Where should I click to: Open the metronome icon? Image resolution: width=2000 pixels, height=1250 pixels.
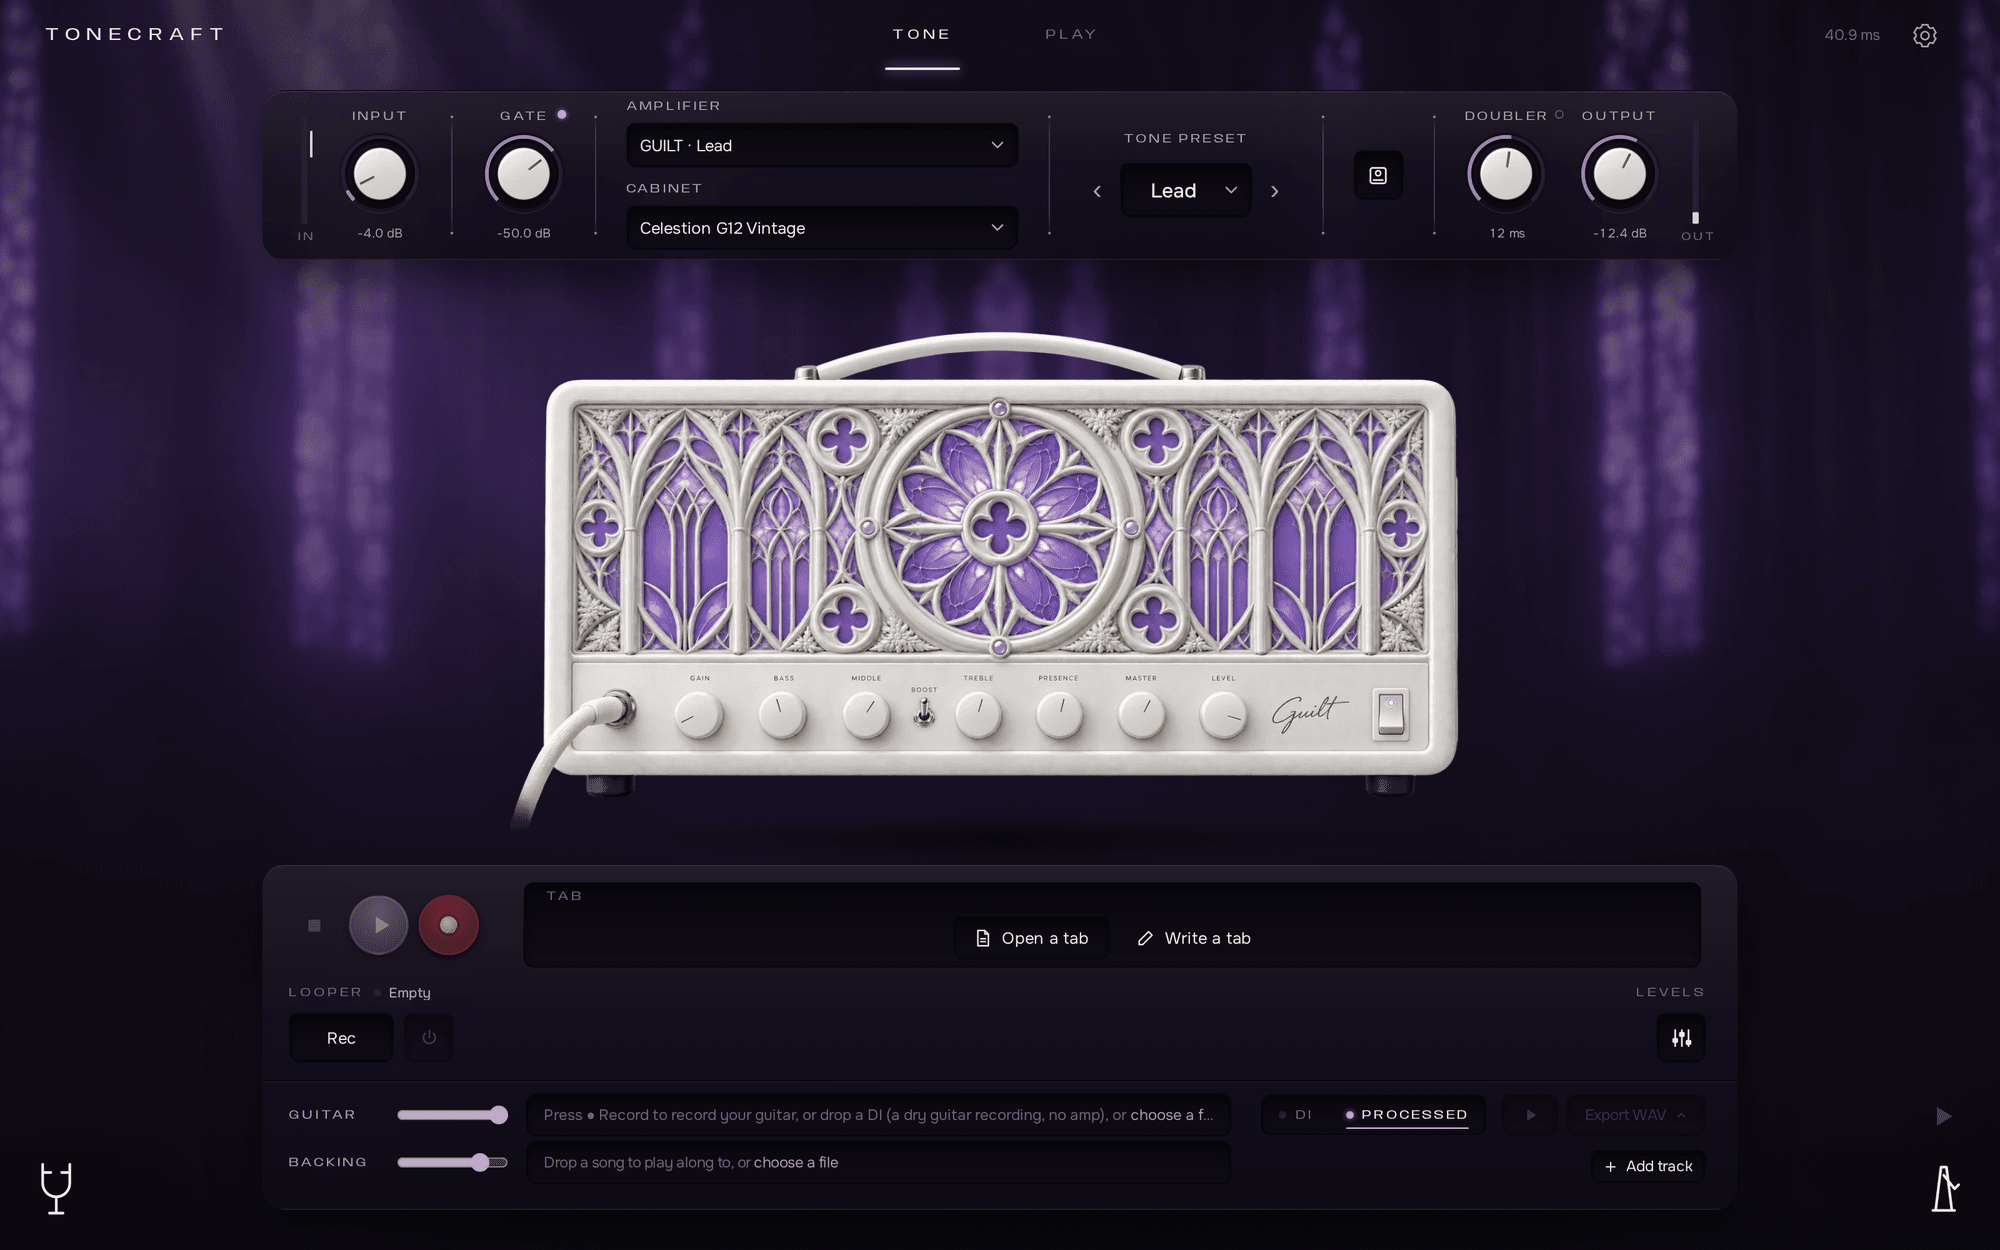[x=1944, y=1188]
